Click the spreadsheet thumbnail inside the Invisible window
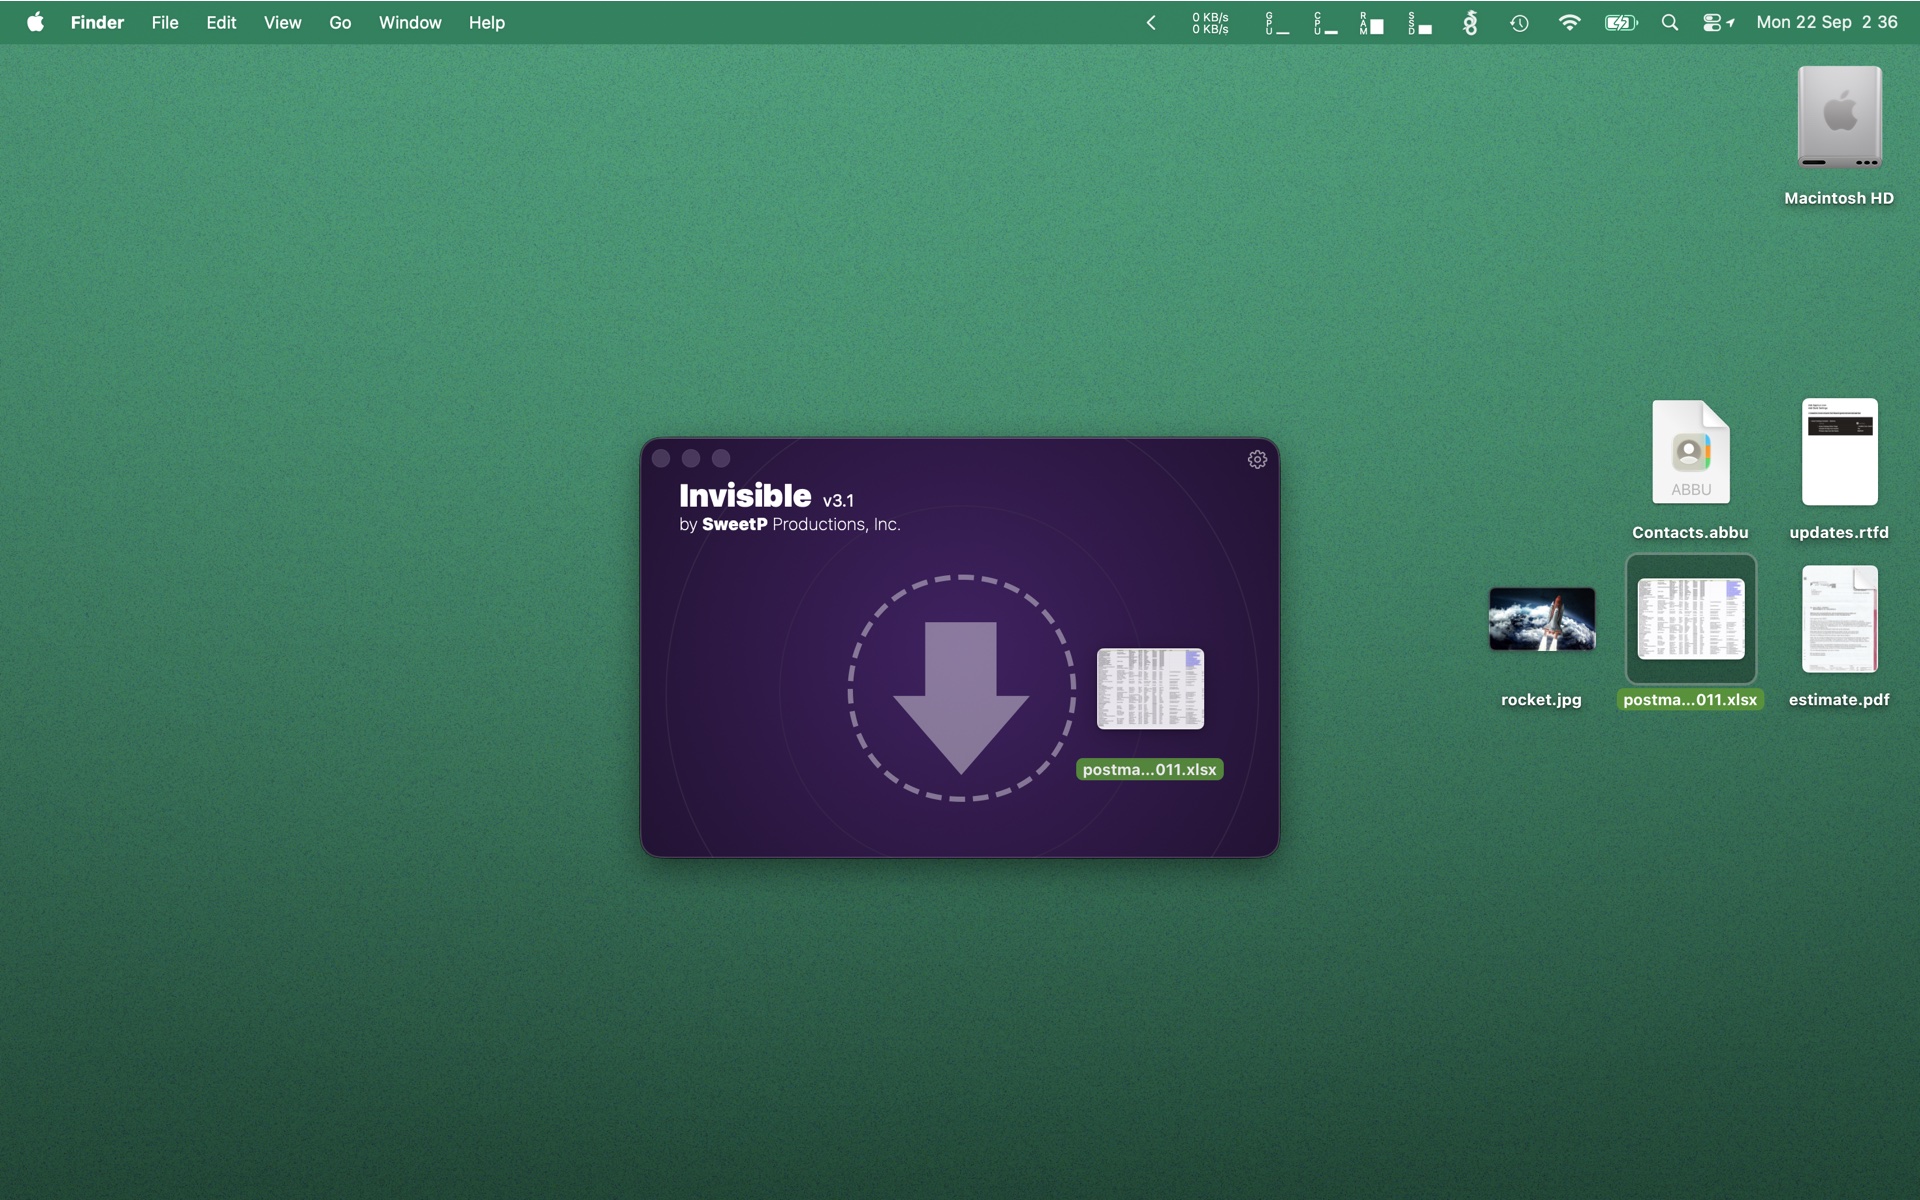 point(1150,689)
